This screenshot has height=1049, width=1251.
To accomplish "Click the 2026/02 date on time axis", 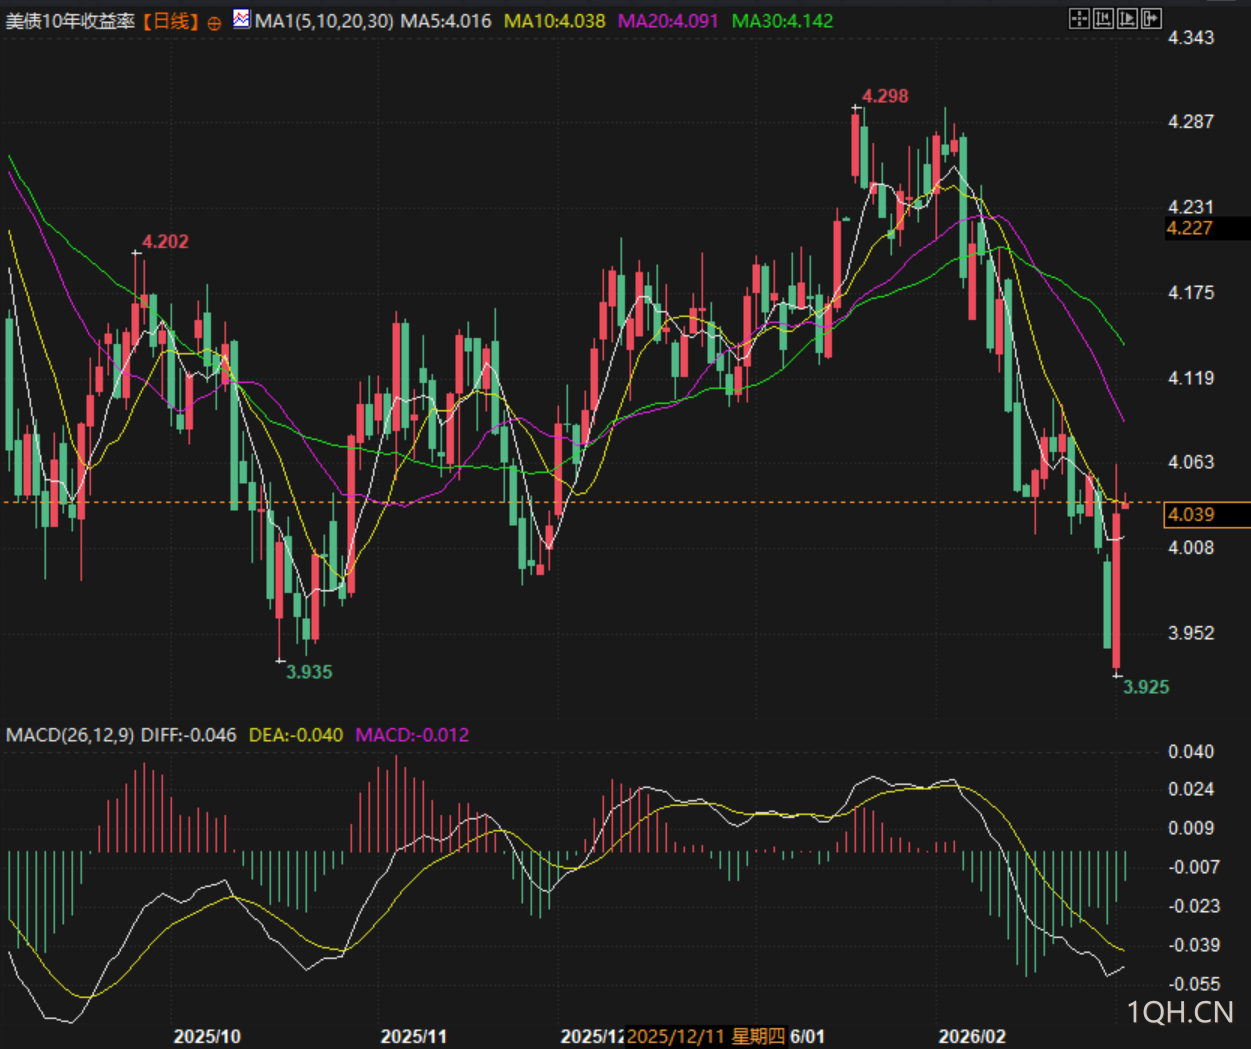I will click(971, 1036).
